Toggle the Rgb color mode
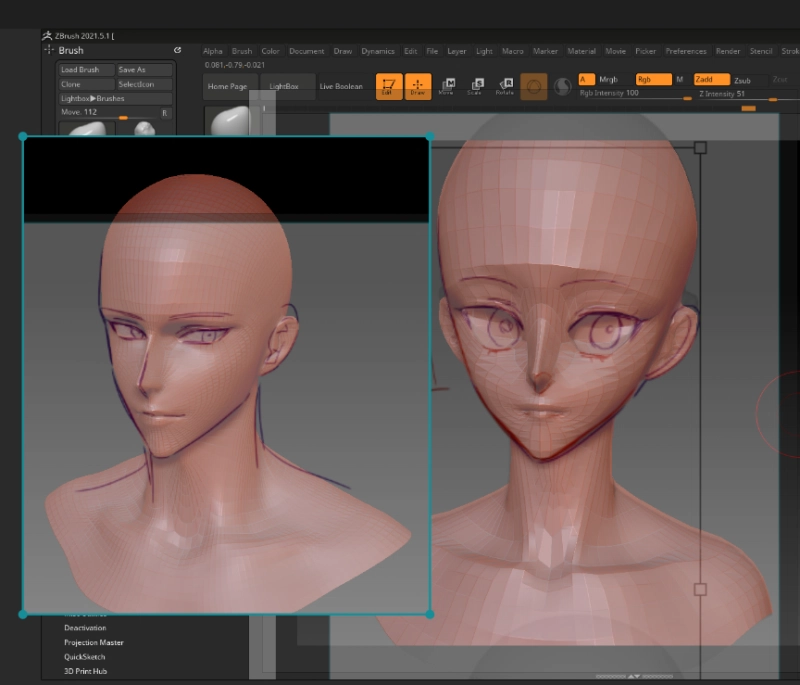 click(653, 79)
